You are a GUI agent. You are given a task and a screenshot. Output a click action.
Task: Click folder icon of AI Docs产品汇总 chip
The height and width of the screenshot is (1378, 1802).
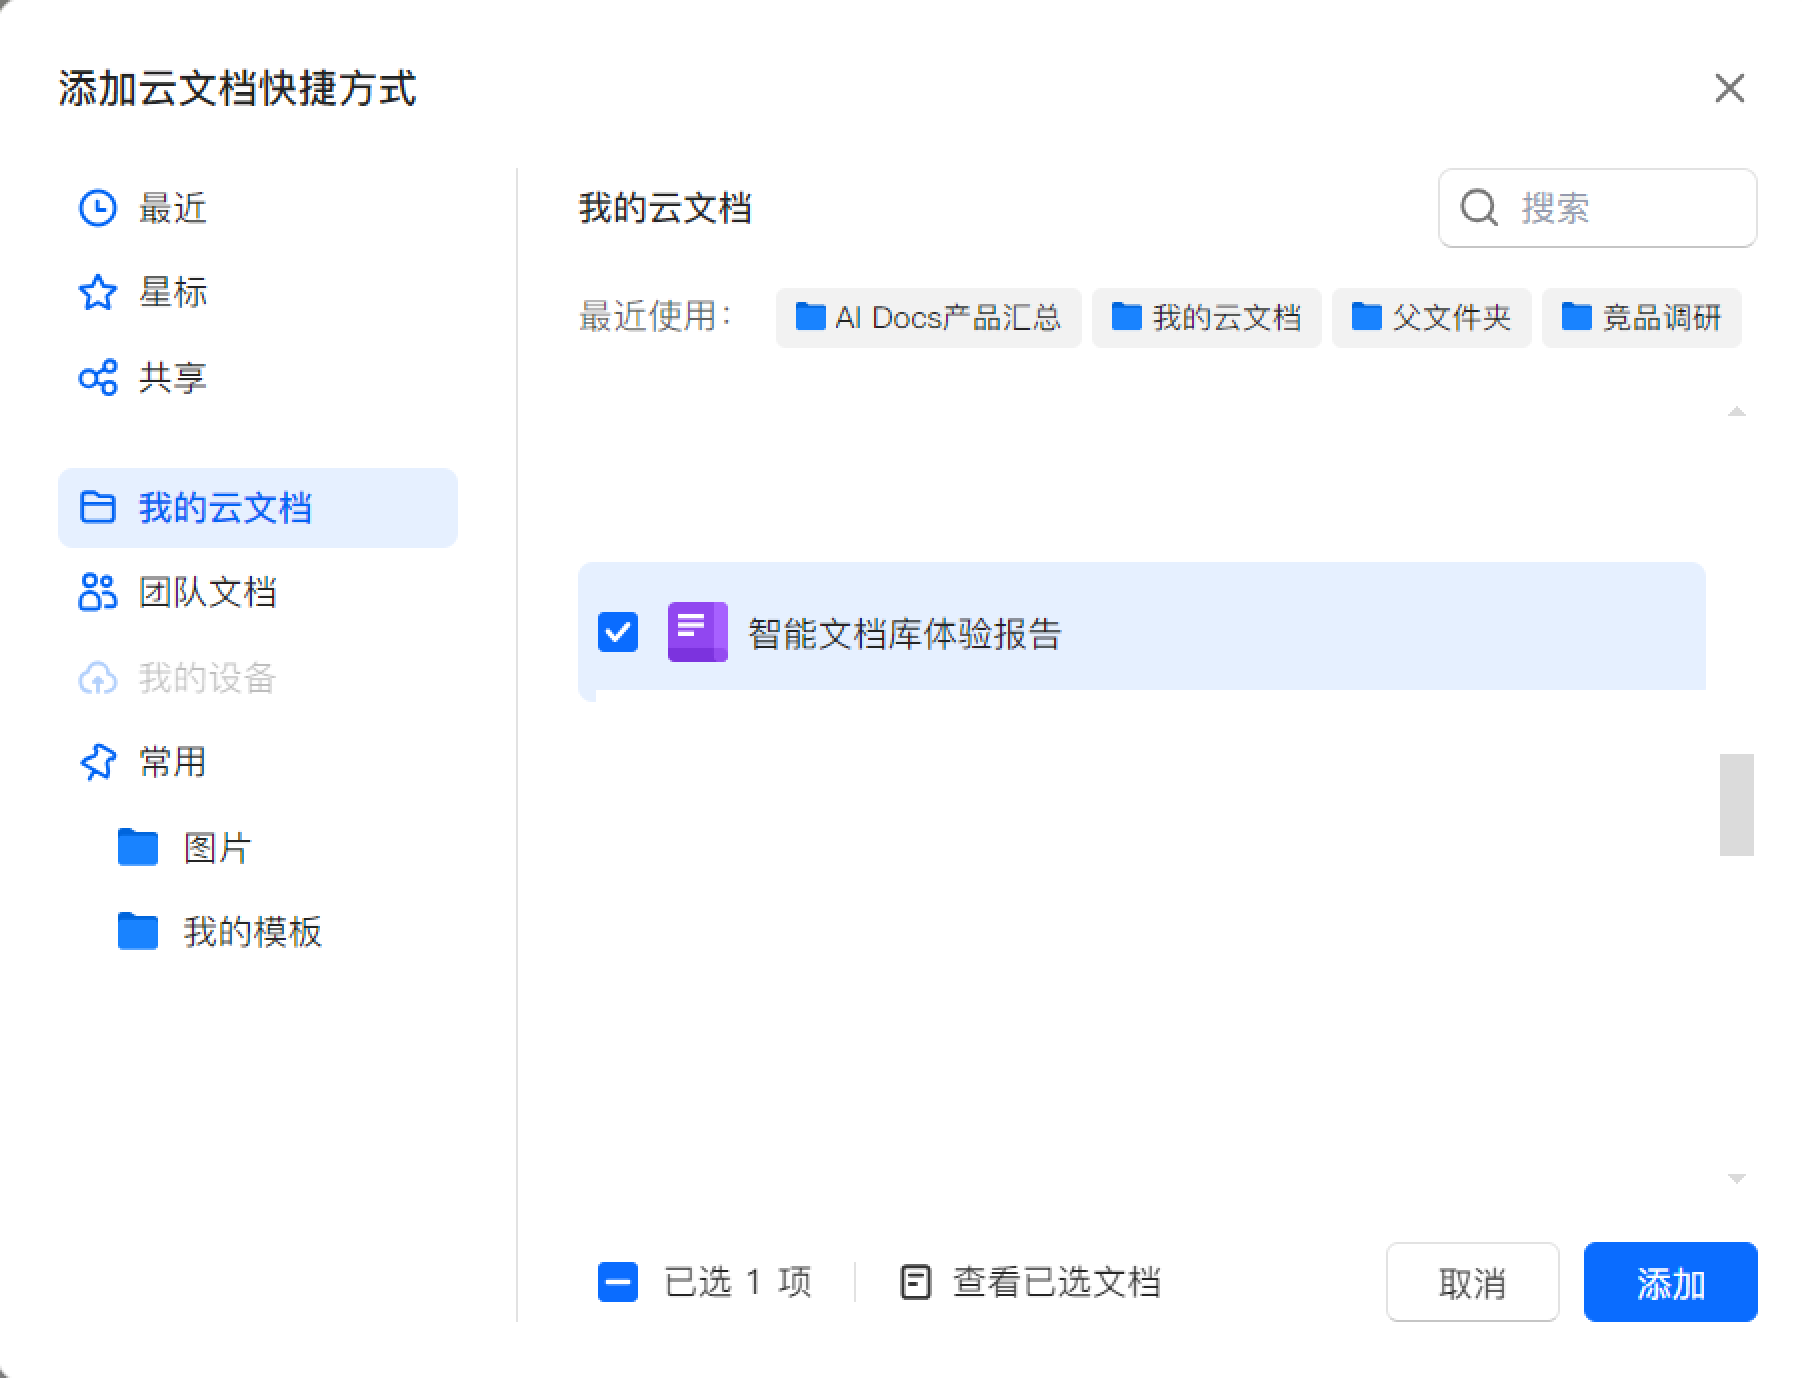[x=810, y=317]
